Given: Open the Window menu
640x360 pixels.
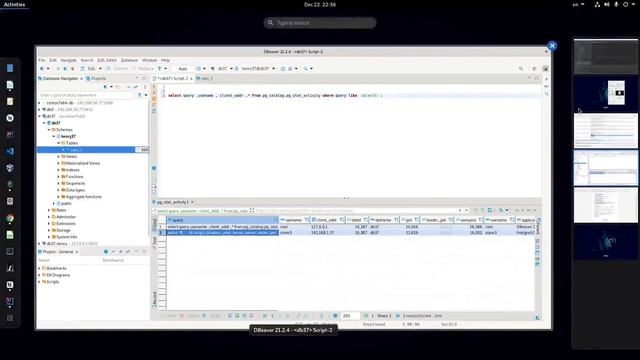Looking at the screenshot, I should pyautogui.click(x=149, y=60).
